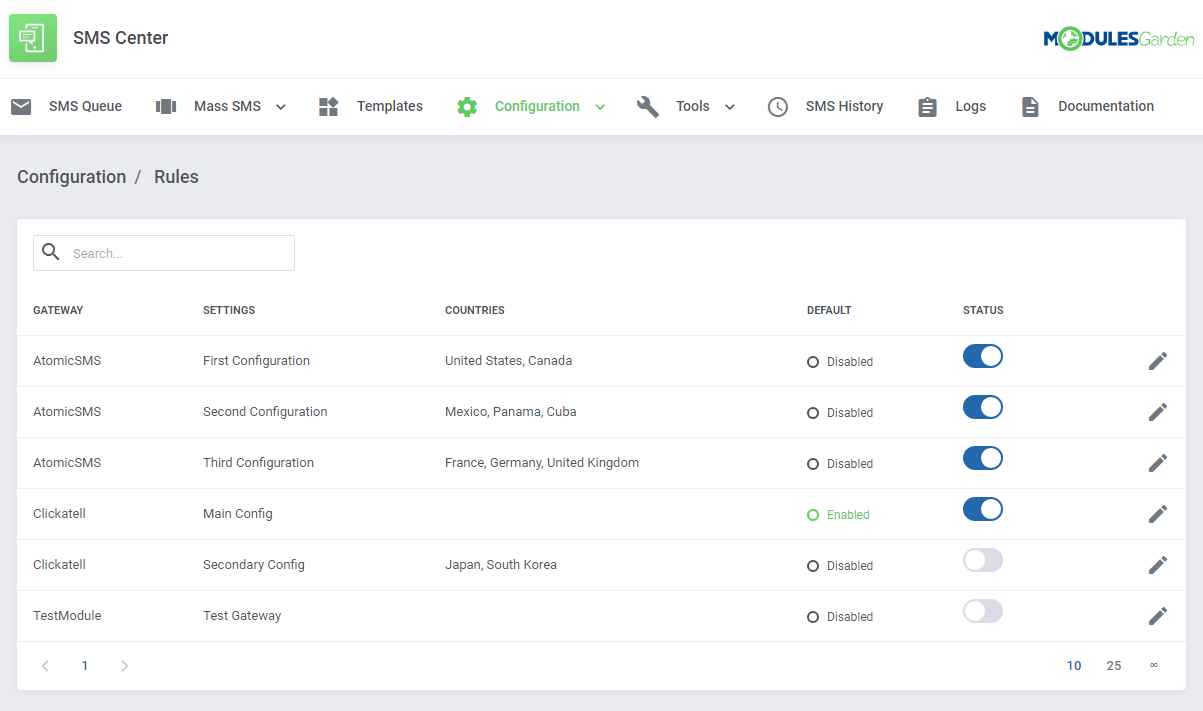1203x711 pixels.
Task: Click the Configuration gear icon
Action: 466,105
